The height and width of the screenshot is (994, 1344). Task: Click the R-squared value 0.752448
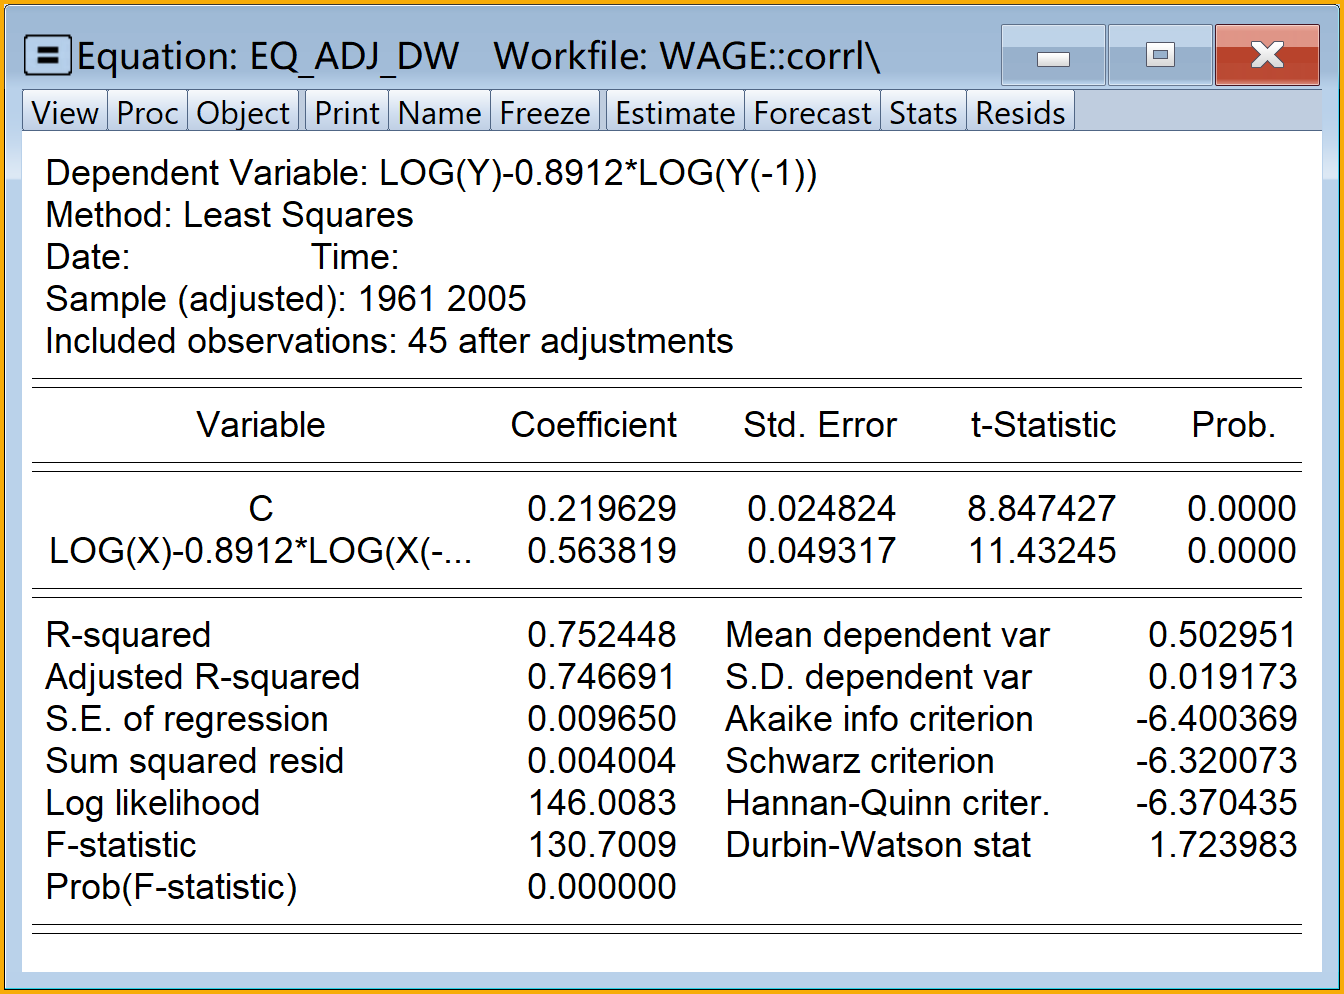click(x=601, y=635)
